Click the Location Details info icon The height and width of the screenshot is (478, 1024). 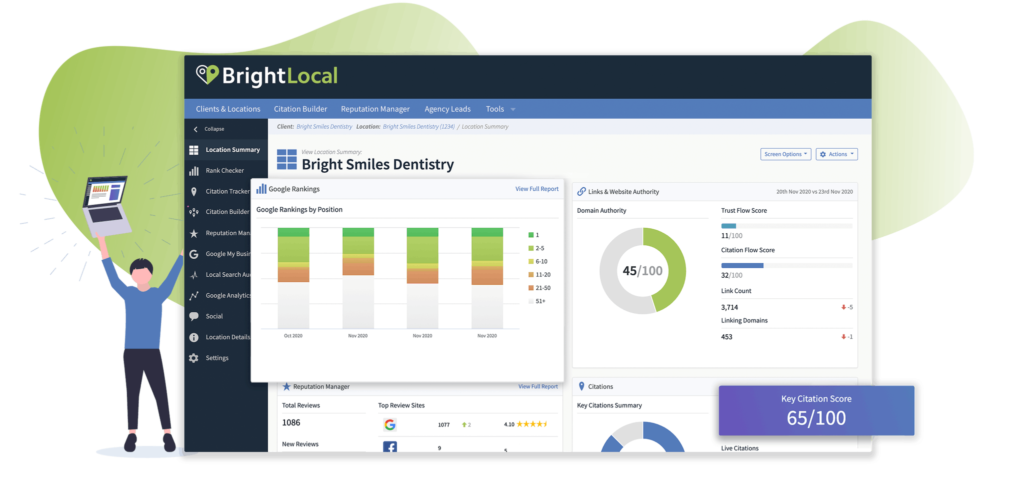[x=194, y=337]
